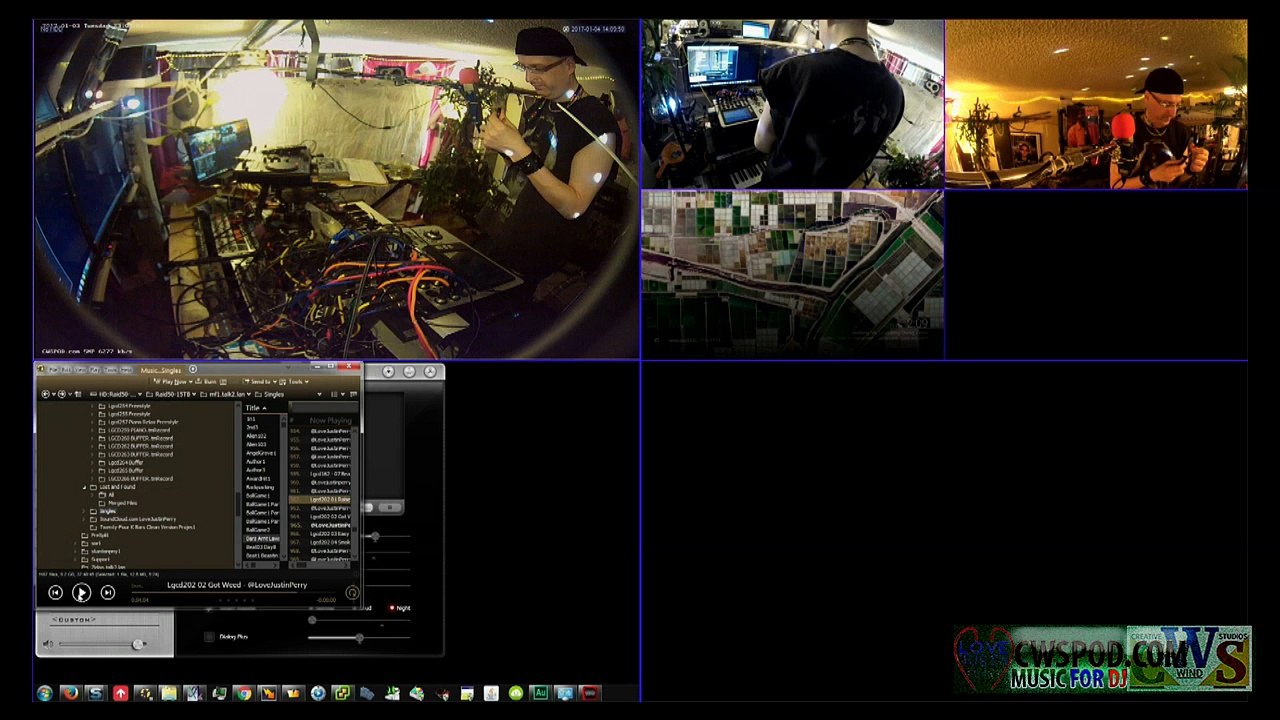Expand the mf1.talk2.lan breadcrumb dropdown
Viewport: 1280px width, 720px height.
[249, 394]
